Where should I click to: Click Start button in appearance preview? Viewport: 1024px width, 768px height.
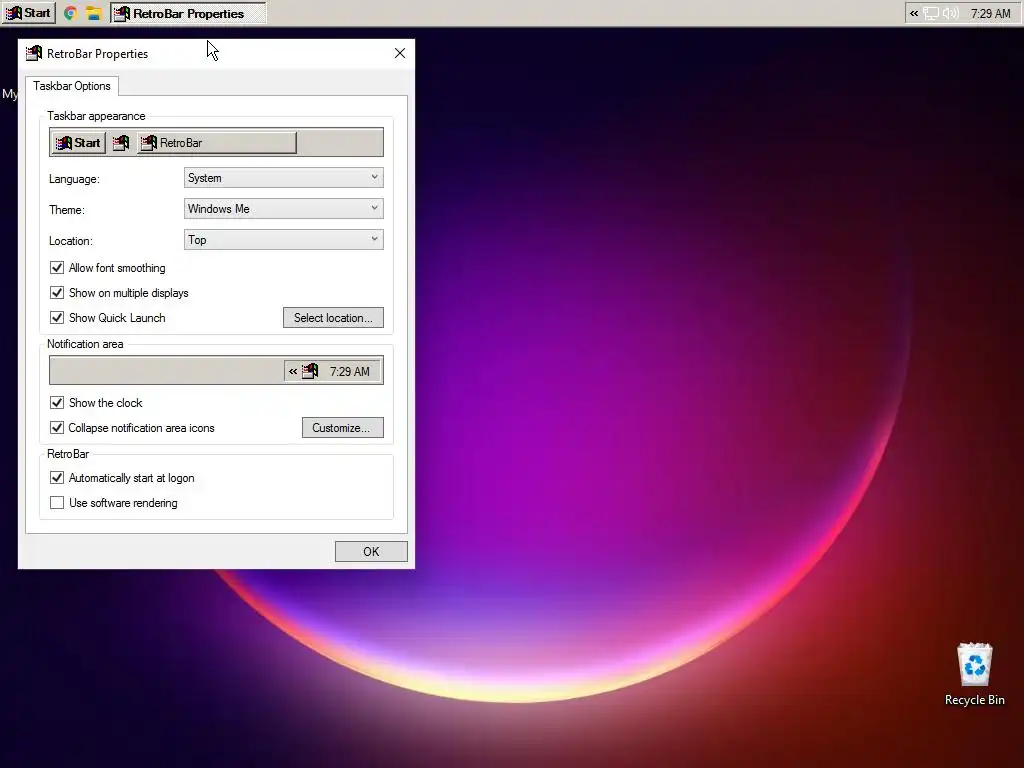(x=78, y=142)
